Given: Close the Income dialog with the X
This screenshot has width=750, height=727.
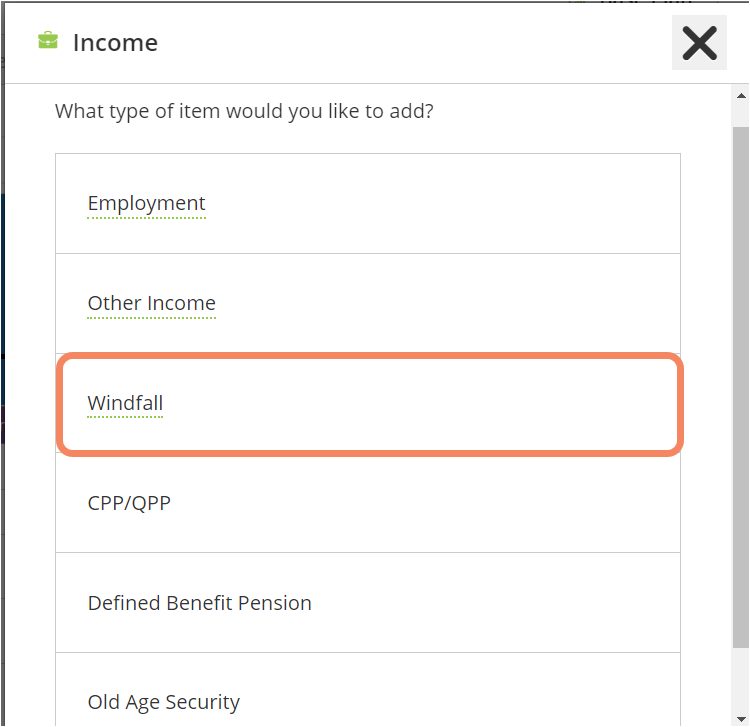Looking at the screenshot, I should pyautogui.click(x=699, y=43).
